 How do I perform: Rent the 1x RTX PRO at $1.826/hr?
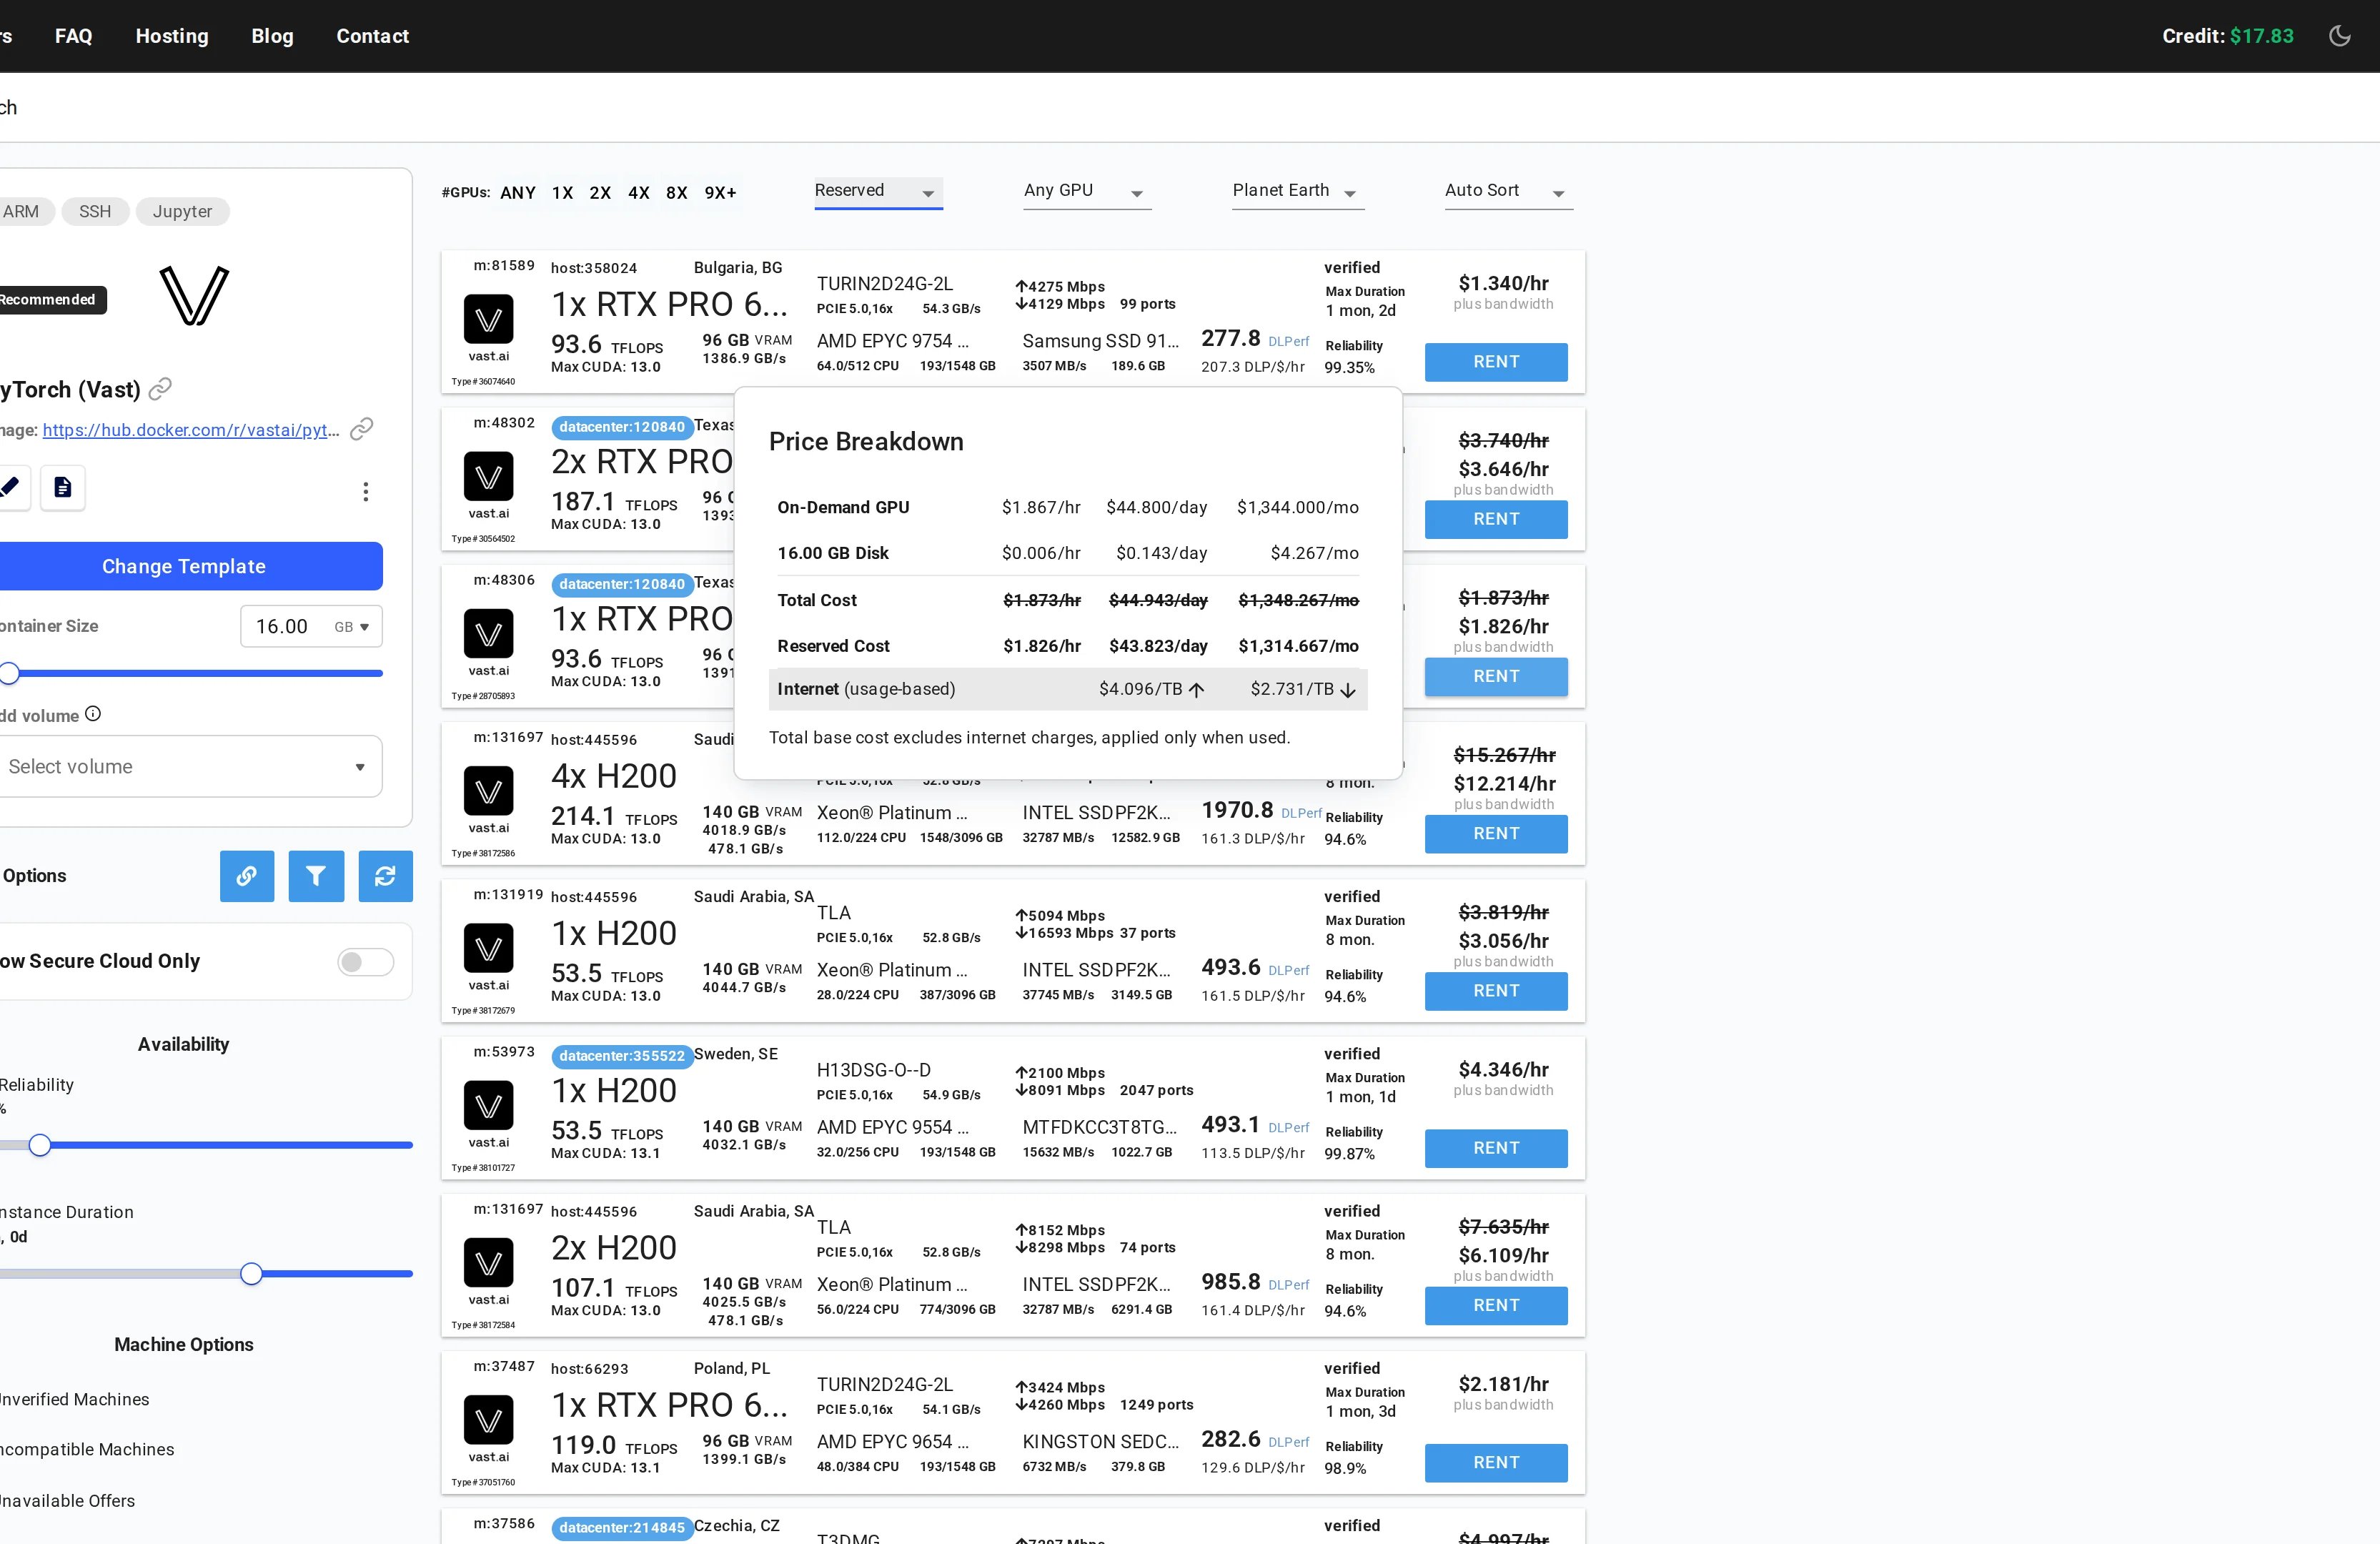tap(1496, 676)
